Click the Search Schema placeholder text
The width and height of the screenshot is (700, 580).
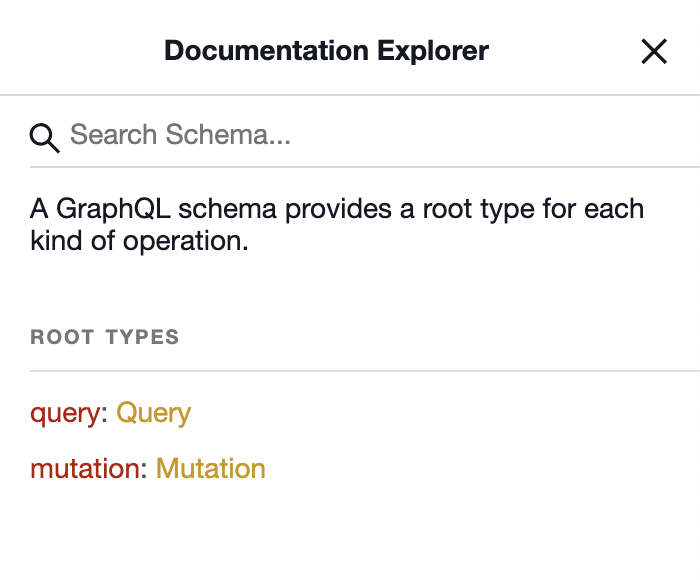(x=180, y=135)
